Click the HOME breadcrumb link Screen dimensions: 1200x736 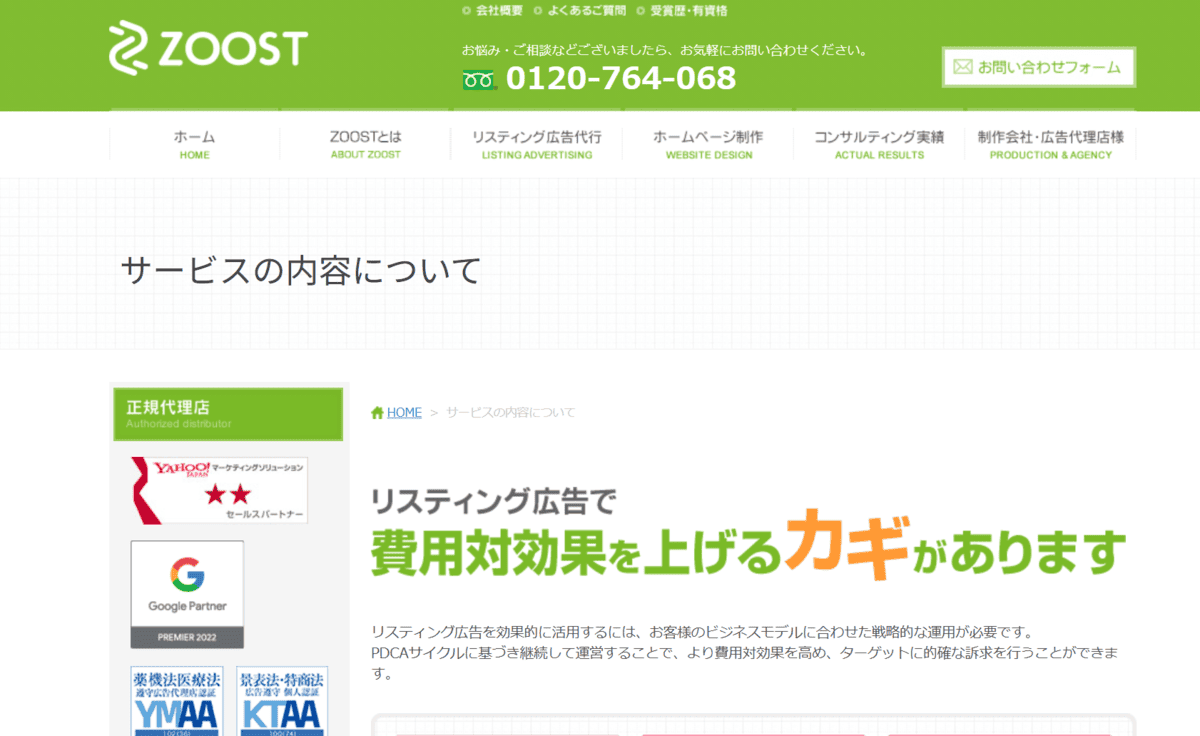point(404,413)
